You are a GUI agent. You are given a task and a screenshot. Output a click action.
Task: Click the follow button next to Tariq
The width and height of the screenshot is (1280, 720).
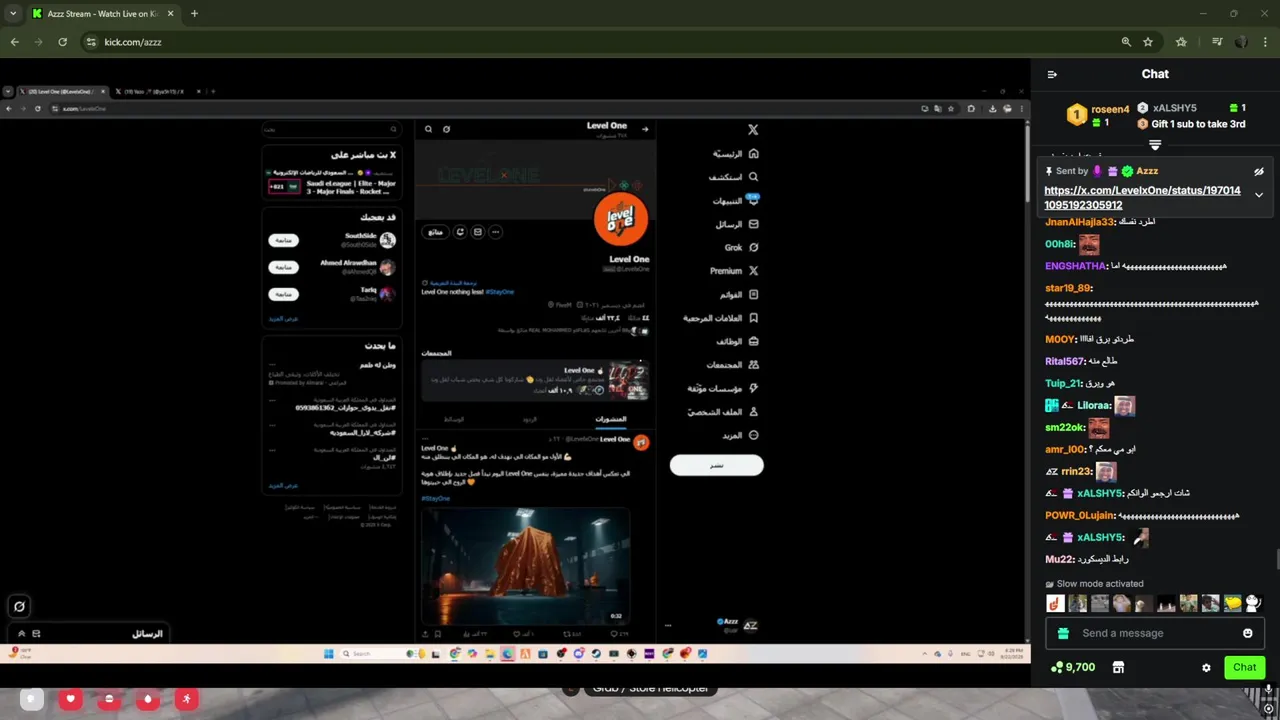tap(283, 294)
